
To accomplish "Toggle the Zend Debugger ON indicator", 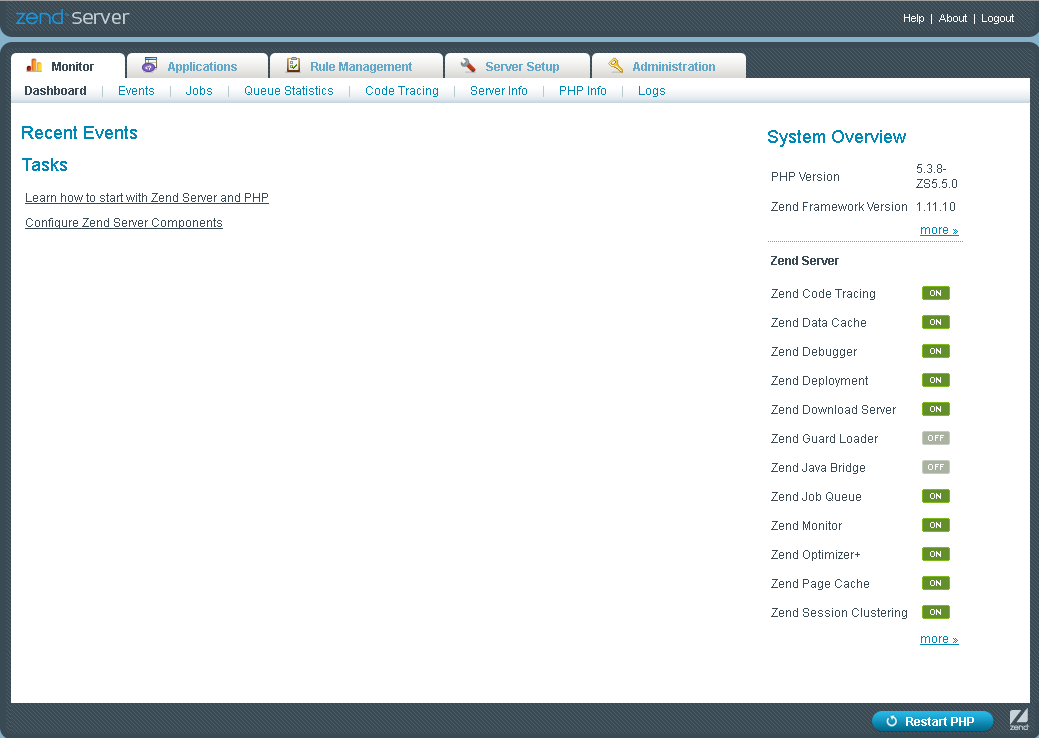I will click(935, 351).
